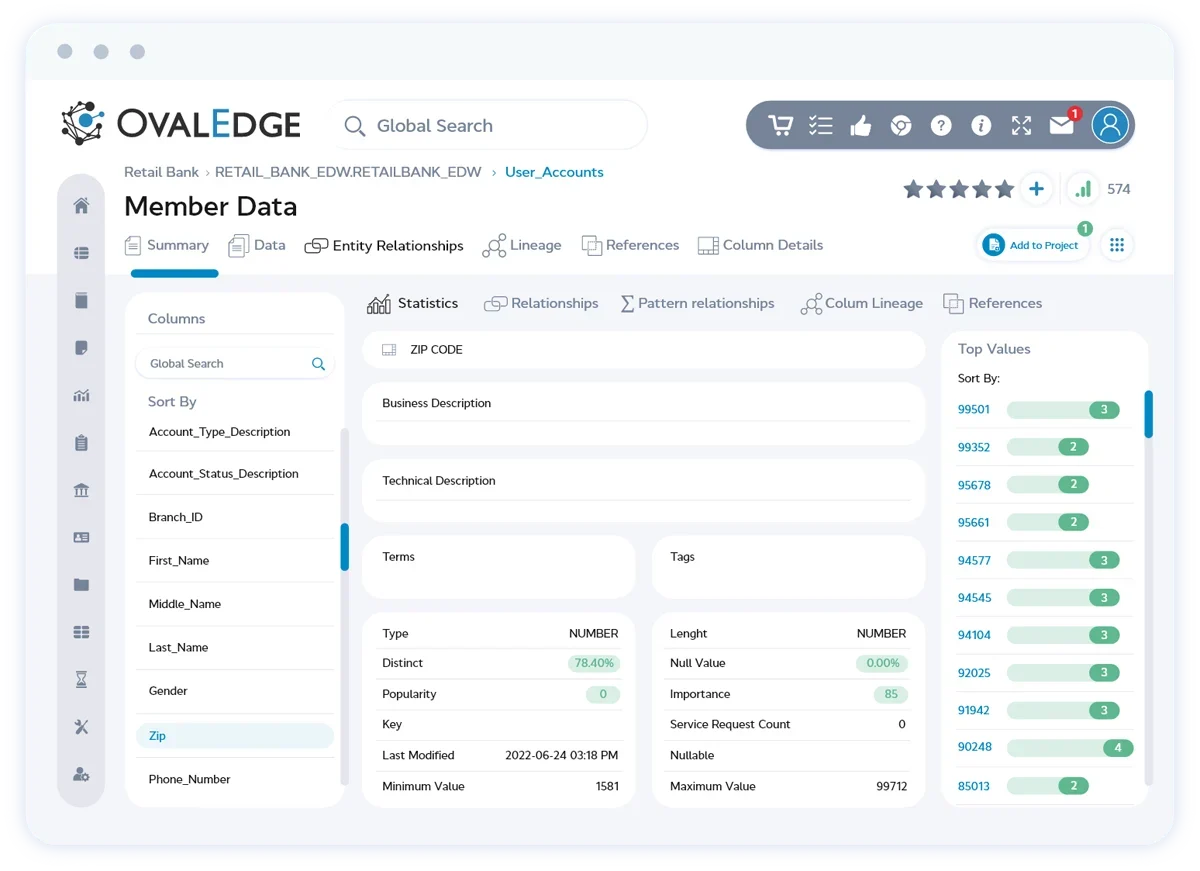Follow the Retail Bank breadcrumb
The height and width of the screenshot is (871, 1200).
(x=161, y=172)
